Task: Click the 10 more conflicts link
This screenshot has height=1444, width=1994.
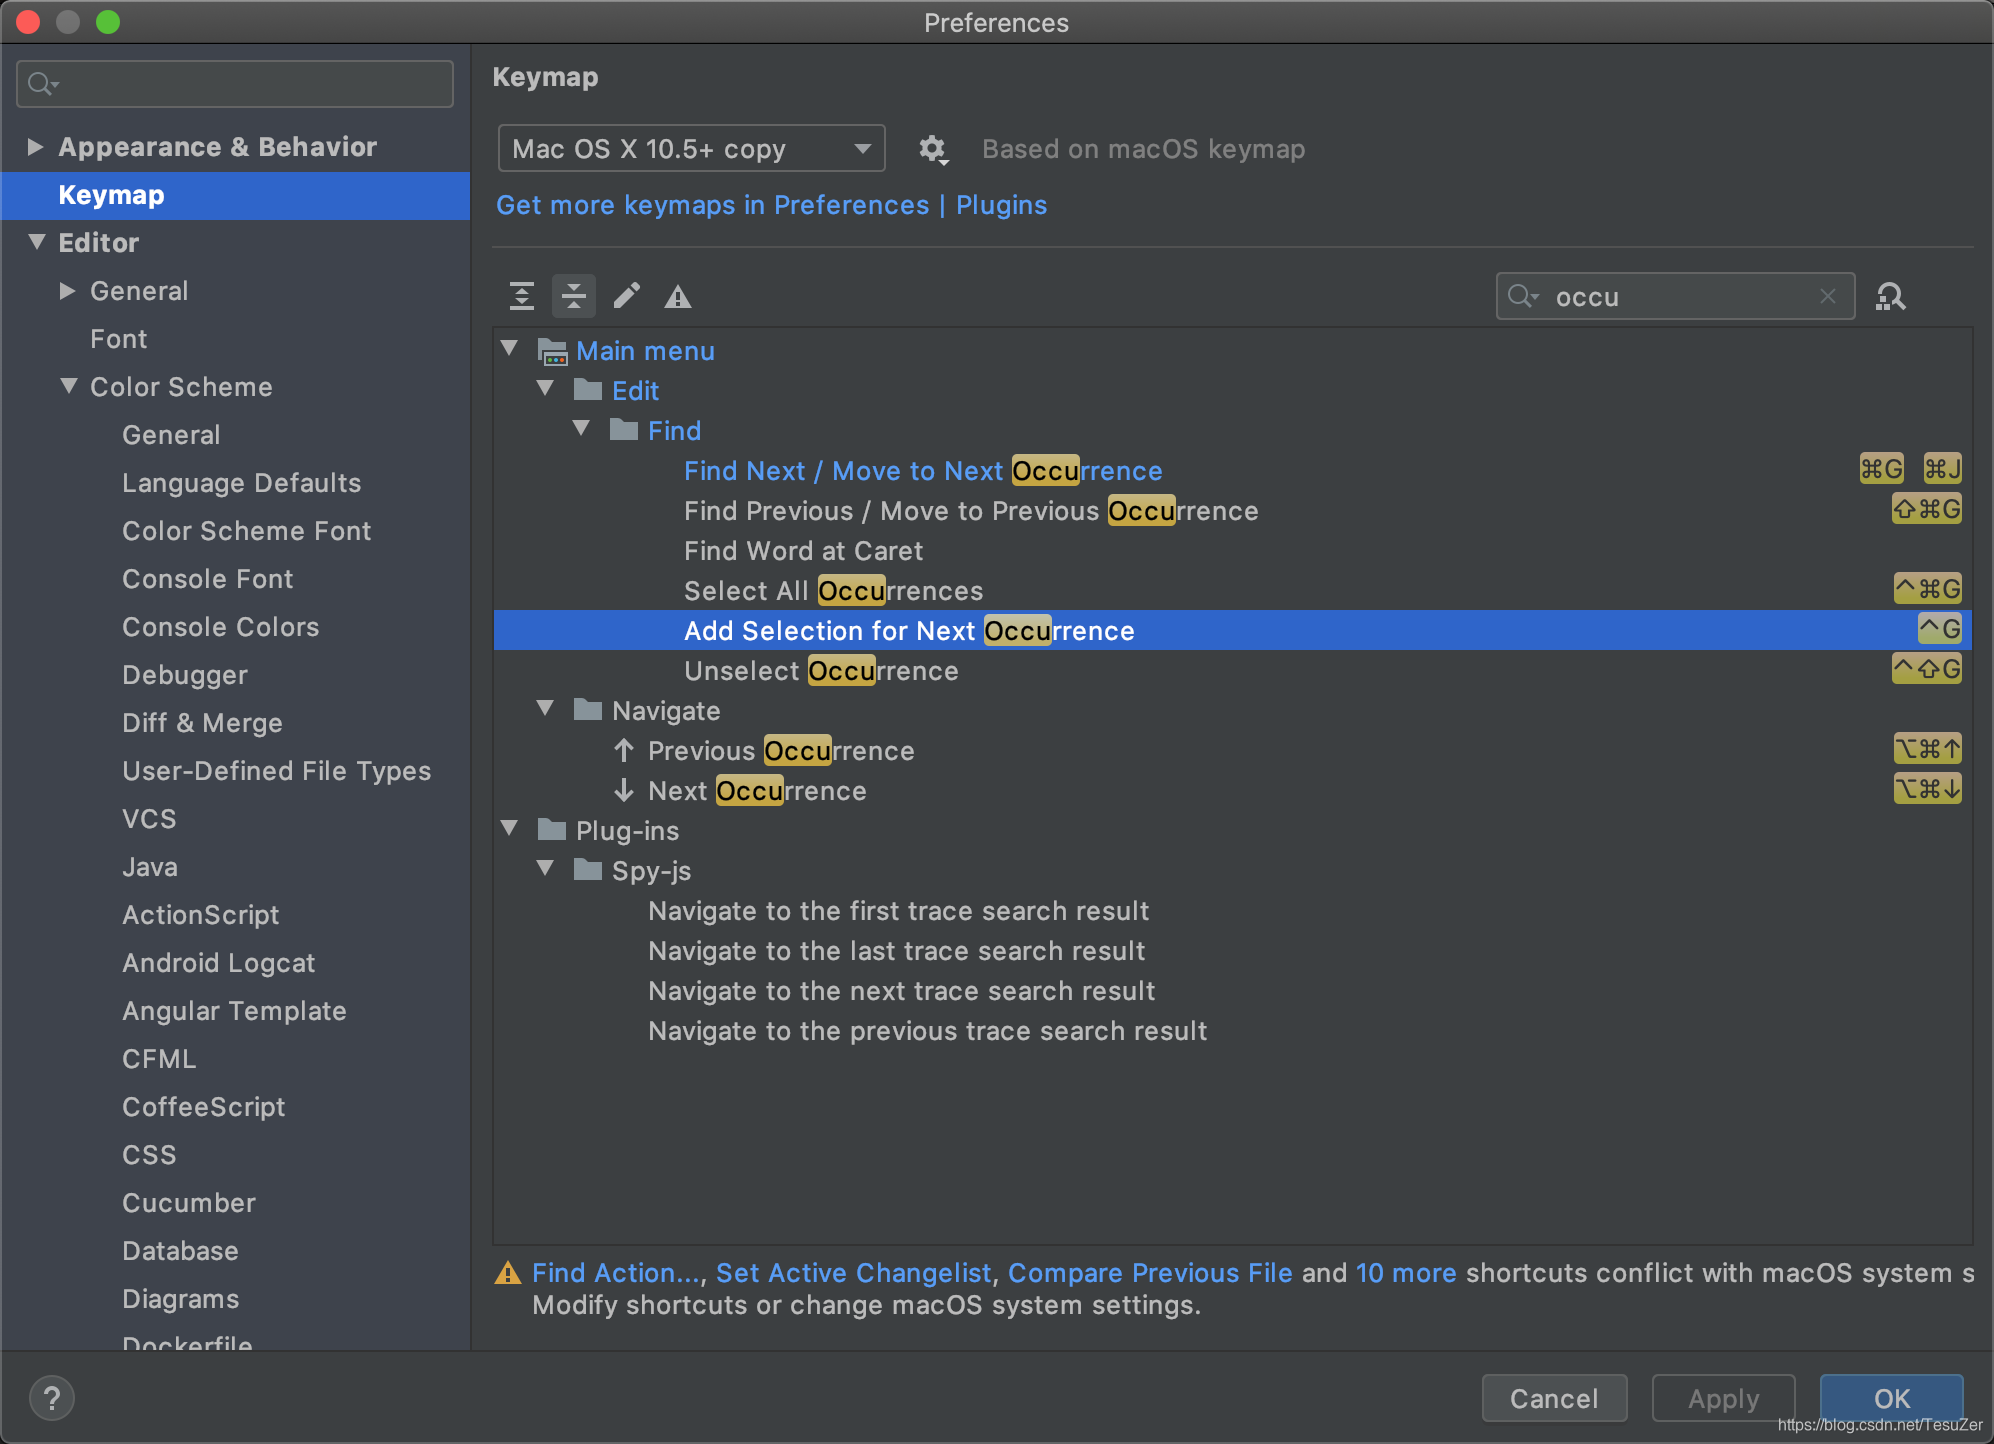Action: (x=1406, y=1273)
